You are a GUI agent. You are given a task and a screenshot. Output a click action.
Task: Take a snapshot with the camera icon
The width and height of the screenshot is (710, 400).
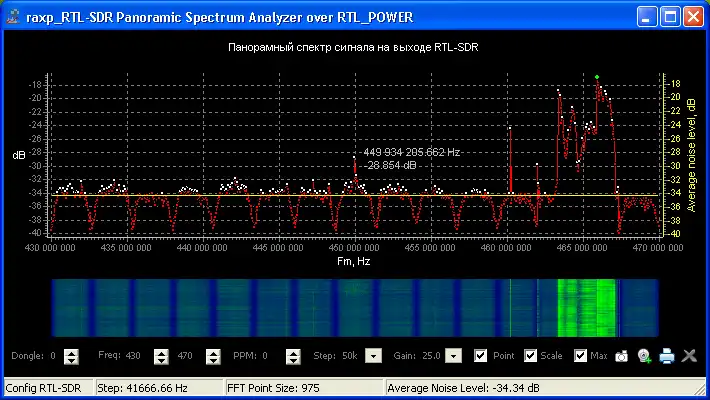click(621, 356)
